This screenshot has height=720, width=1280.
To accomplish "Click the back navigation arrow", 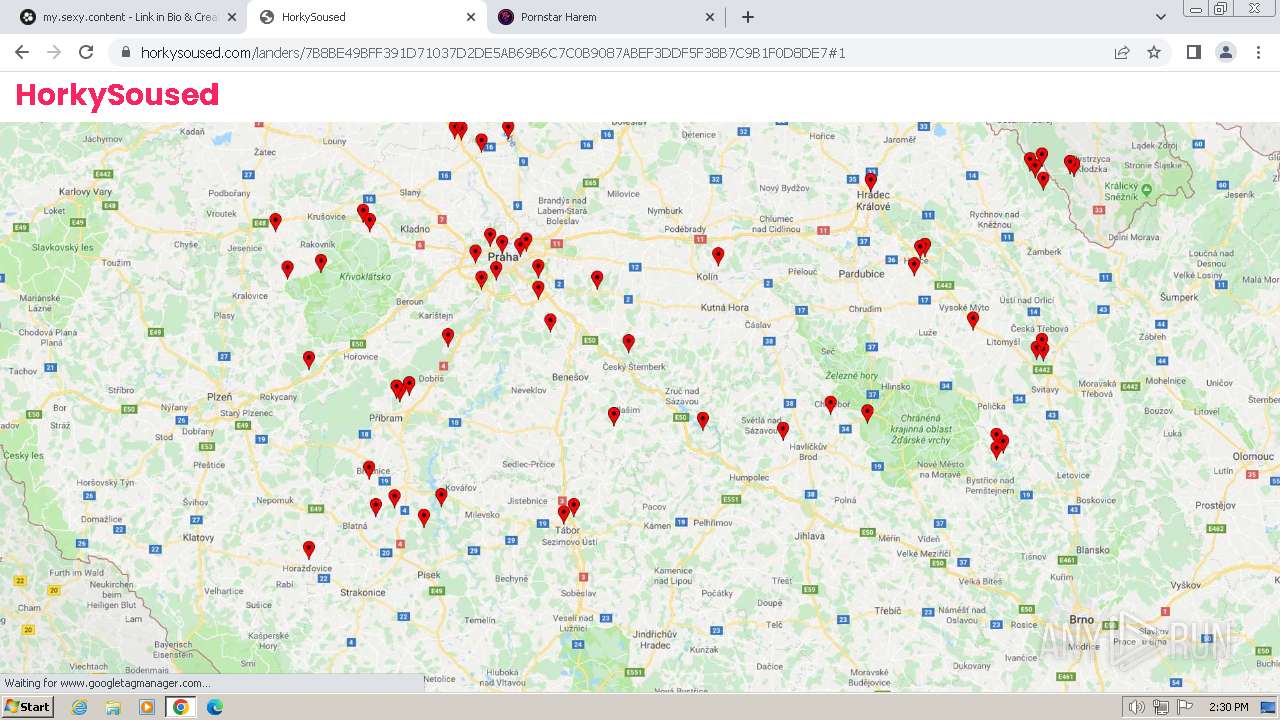I will point(22,52).
